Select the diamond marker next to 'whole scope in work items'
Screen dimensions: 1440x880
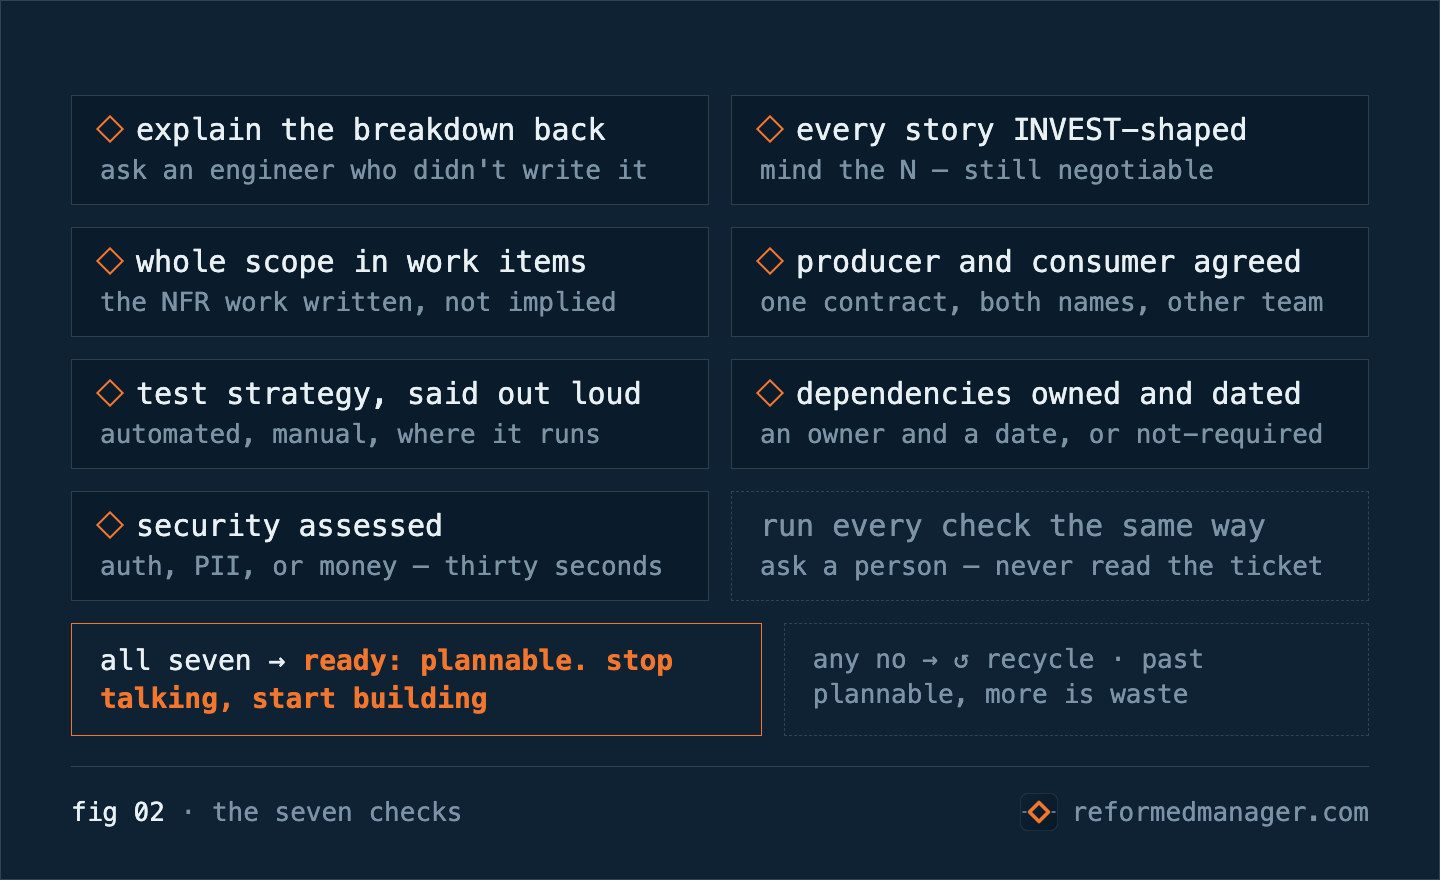coord(110,261)
